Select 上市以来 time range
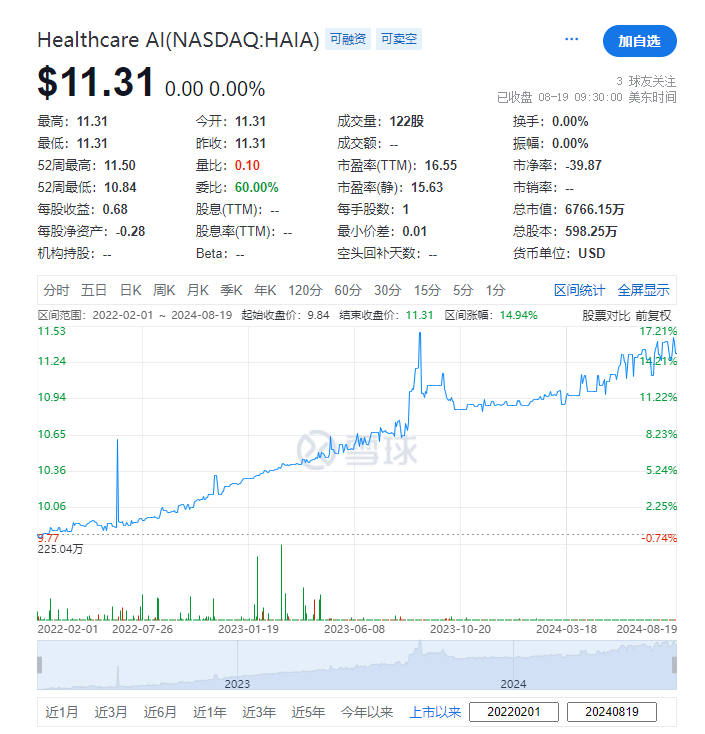705x734 pixels. click(x=435, y=712)
